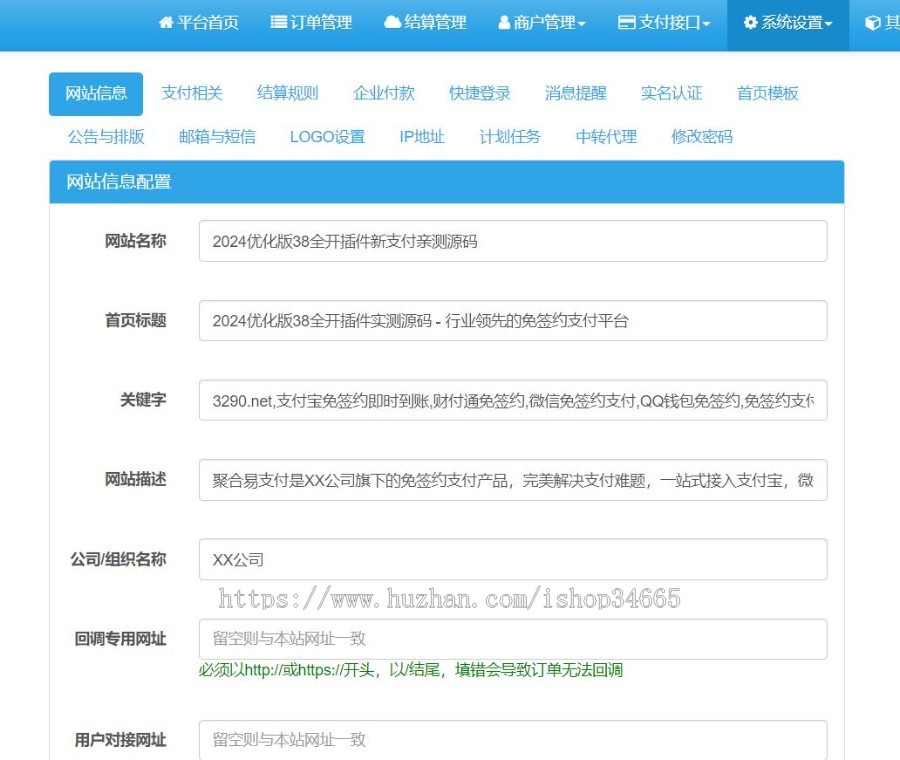This screenshot has height=760, width=900.
Task: Open the 修改密码 tab
Action: tap(702, 137)
